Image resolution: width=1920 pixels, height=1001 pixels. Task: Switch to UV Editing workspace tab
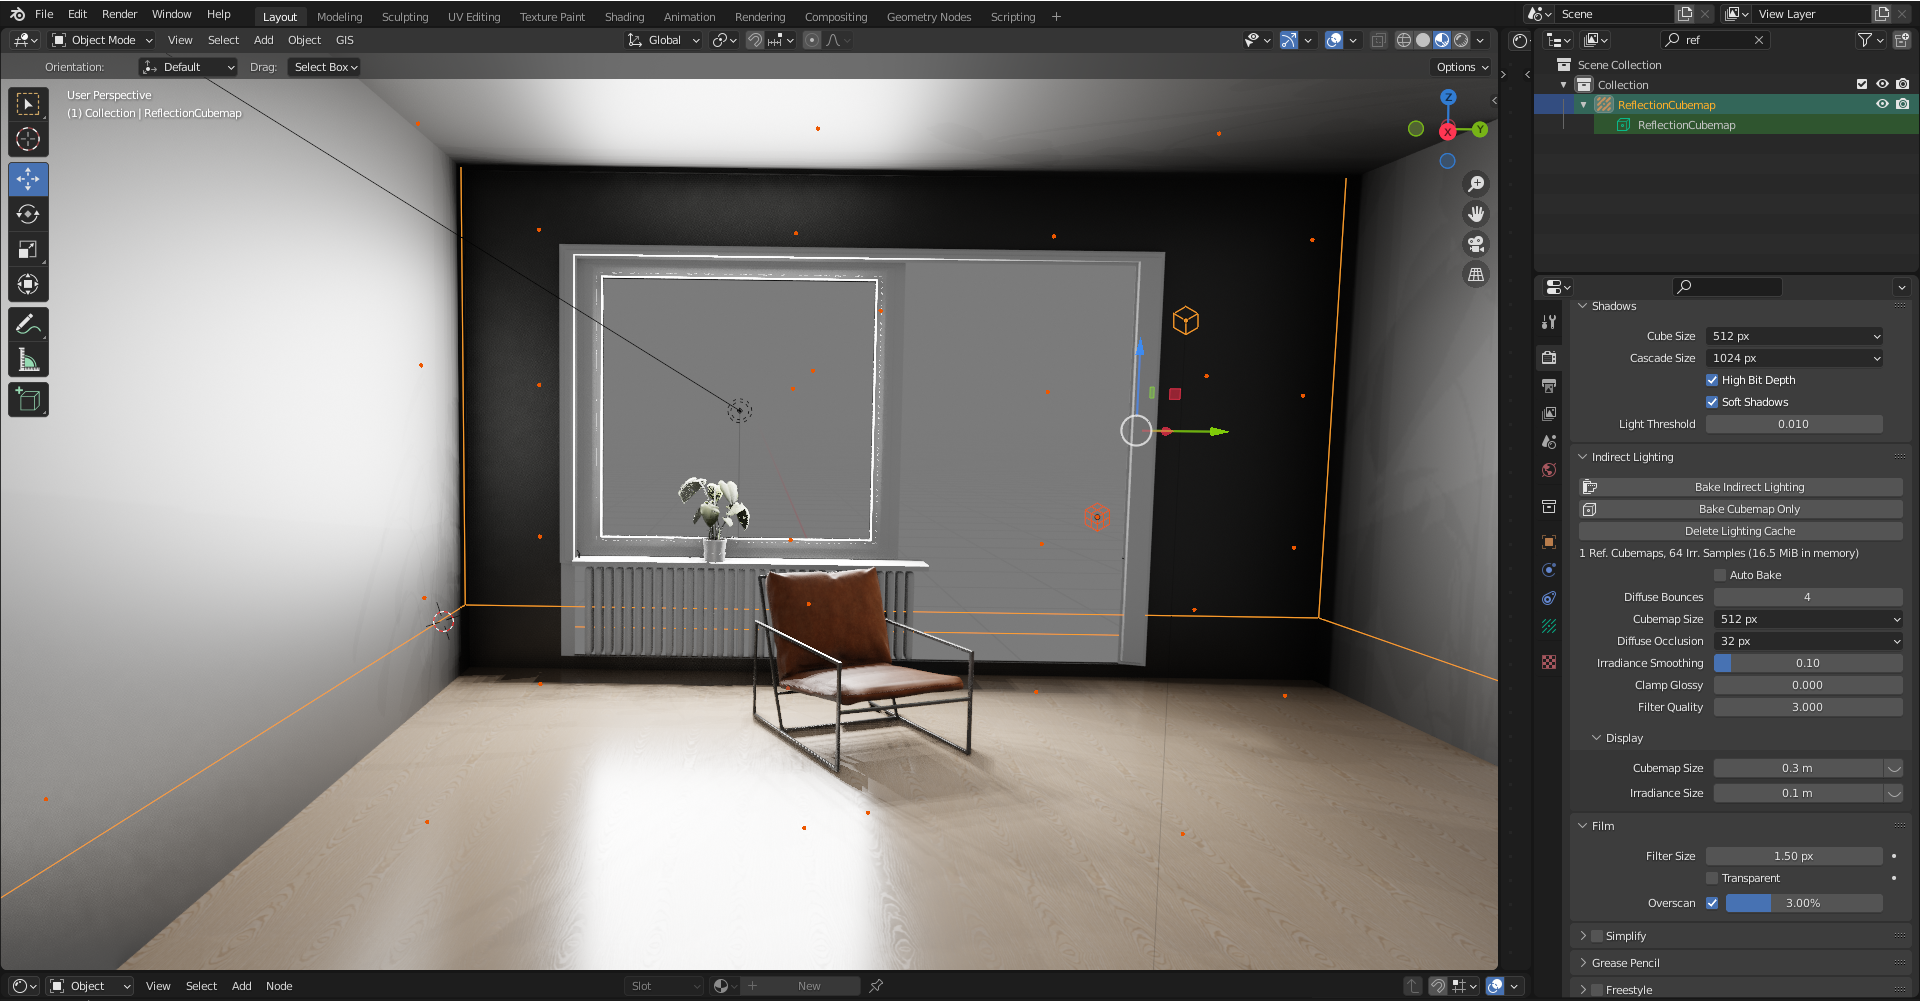point(474,17)
